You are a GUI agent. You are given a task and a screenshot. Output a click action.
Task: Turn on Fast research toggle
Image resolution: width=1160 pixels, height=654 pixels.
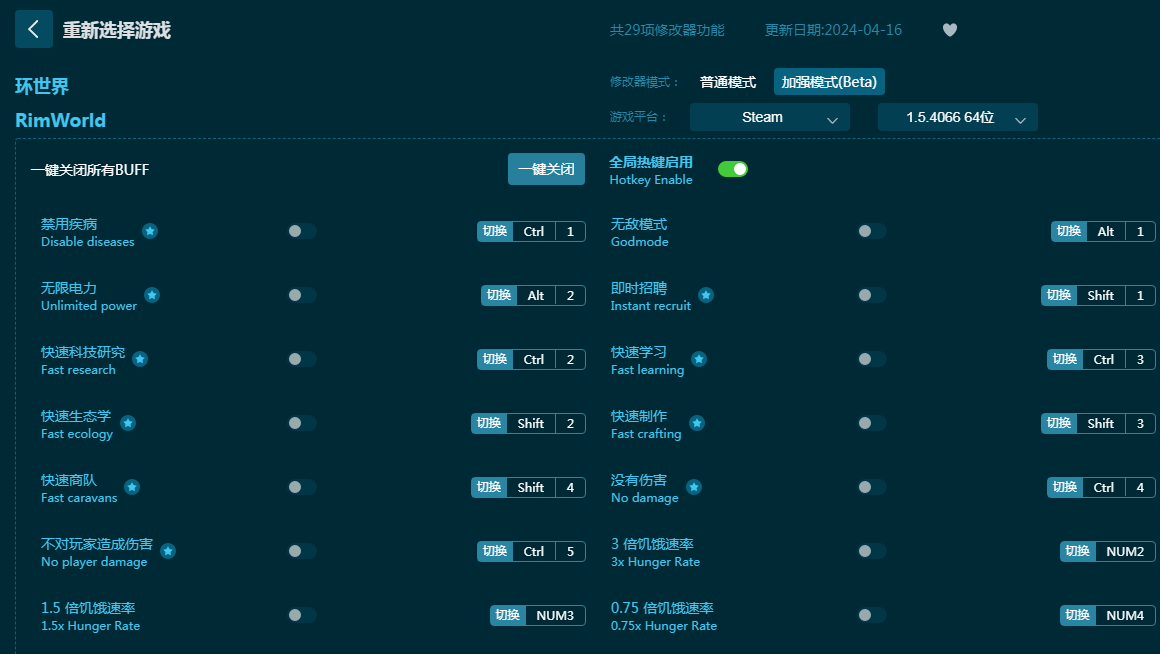coord(302,360)
